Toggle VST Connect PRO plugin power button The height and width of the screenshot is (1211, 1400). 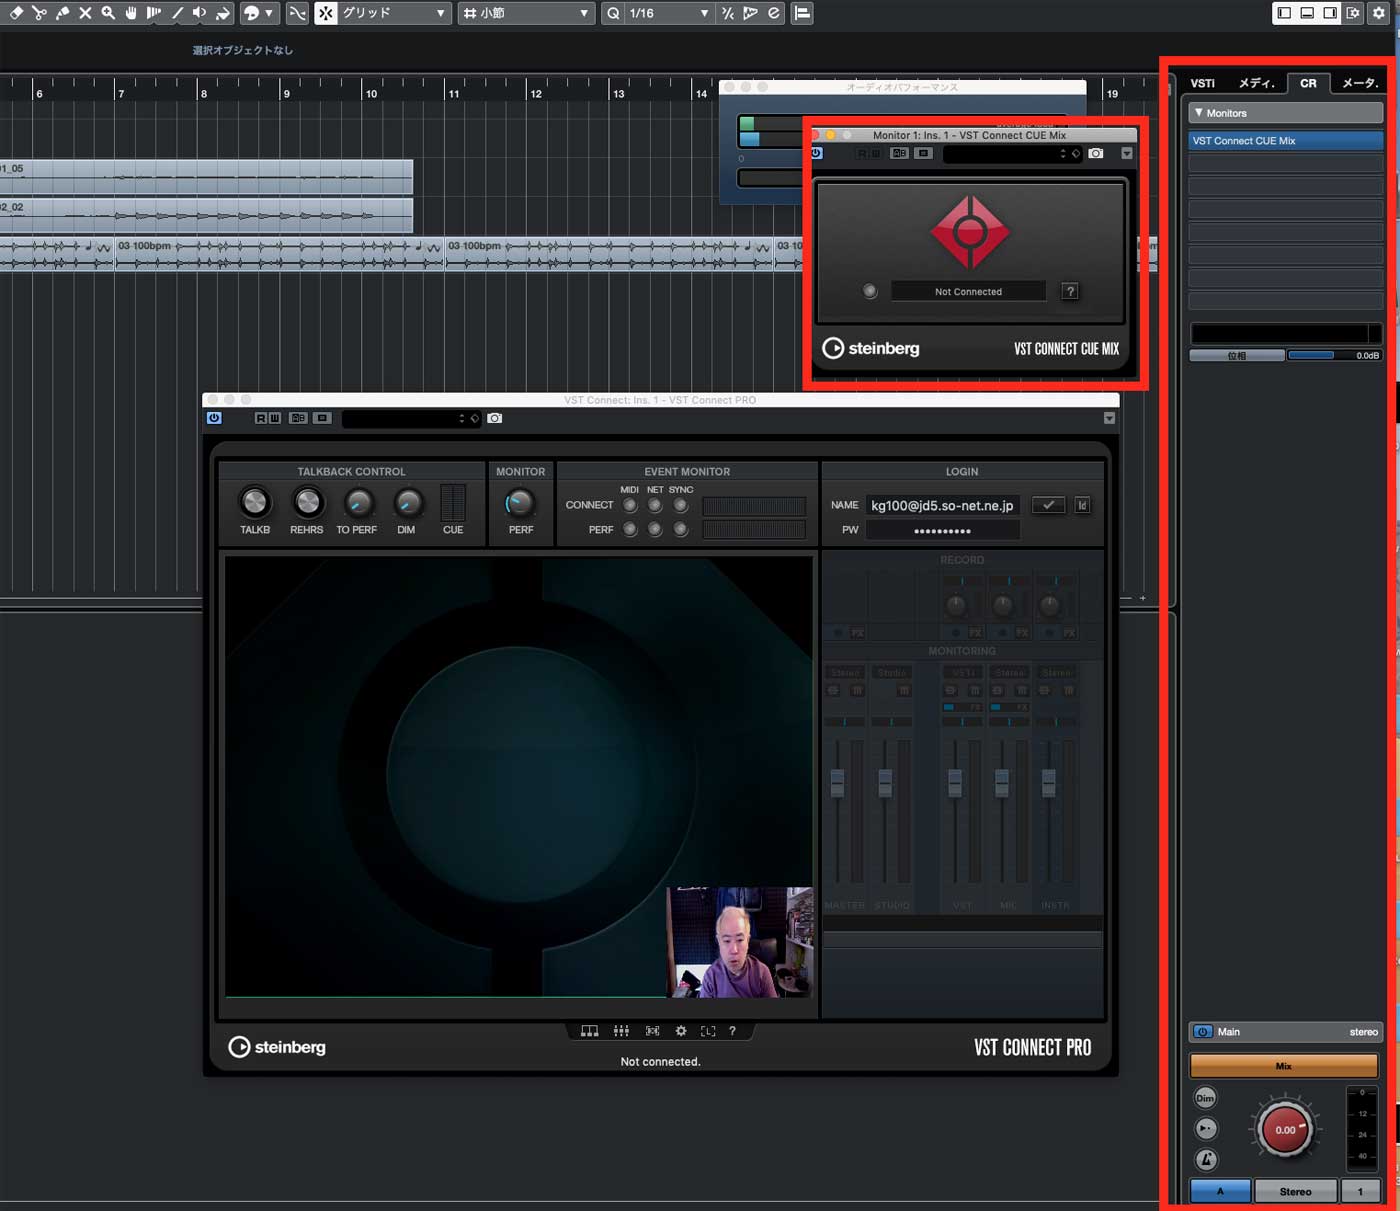214,418
